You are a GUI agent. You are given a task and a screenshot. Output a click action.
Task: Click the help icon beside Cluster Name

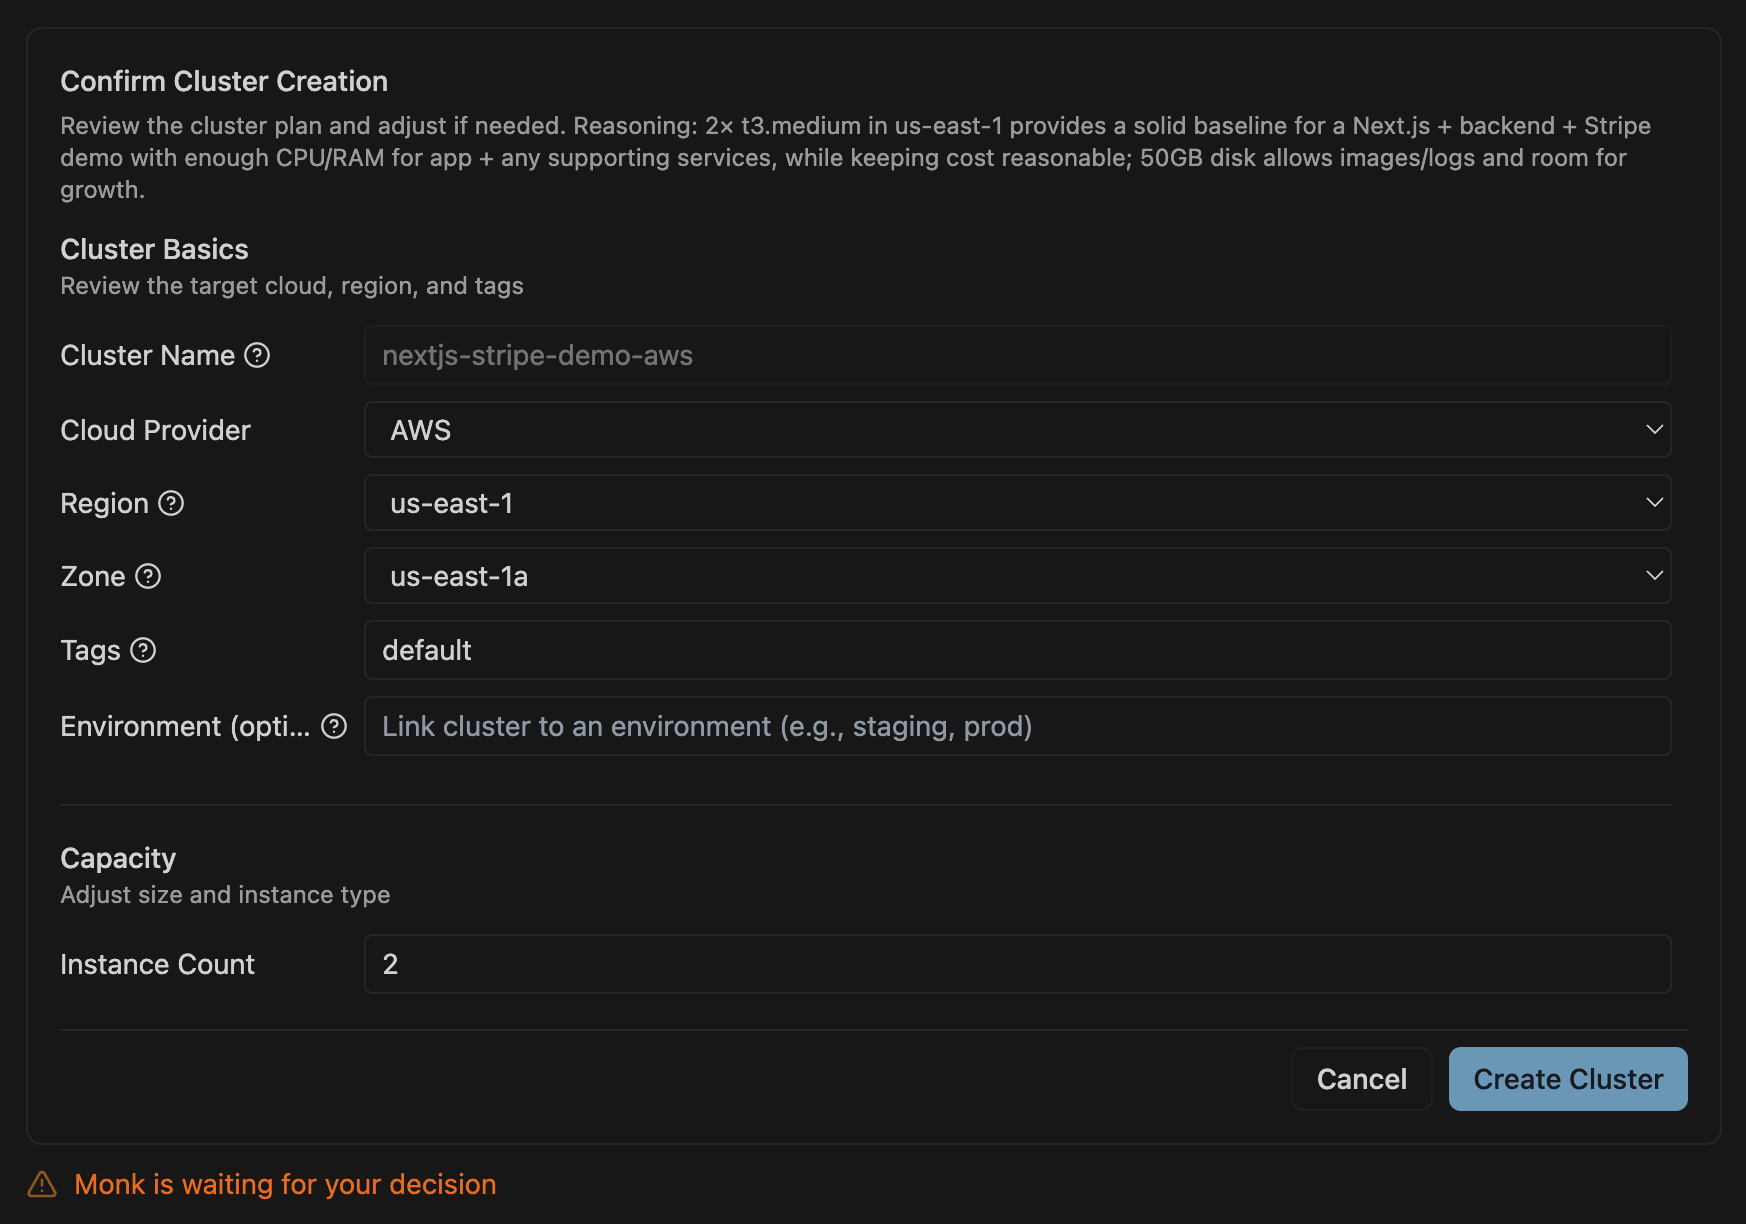(257, 355)
